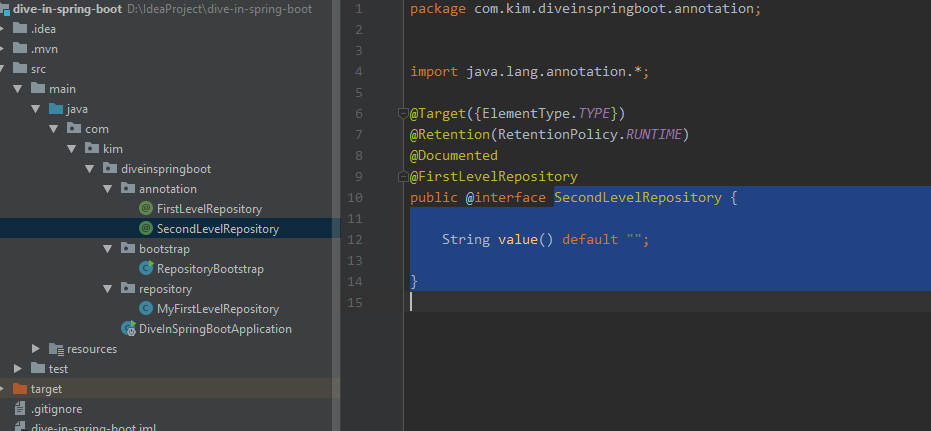Collapse the diveinspringboot package node
The width and height of the screenshot is (931, 431).
tap(90, 169)
